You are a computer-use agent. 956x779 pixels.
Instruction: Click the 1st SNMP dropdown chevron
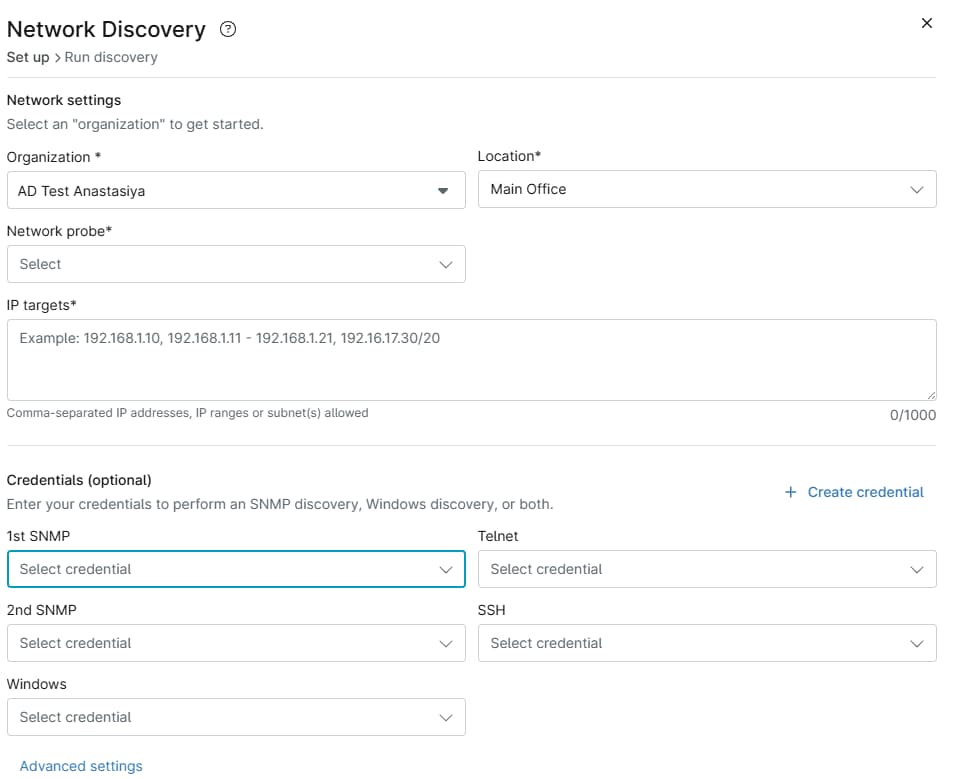[x=446, y=568]
